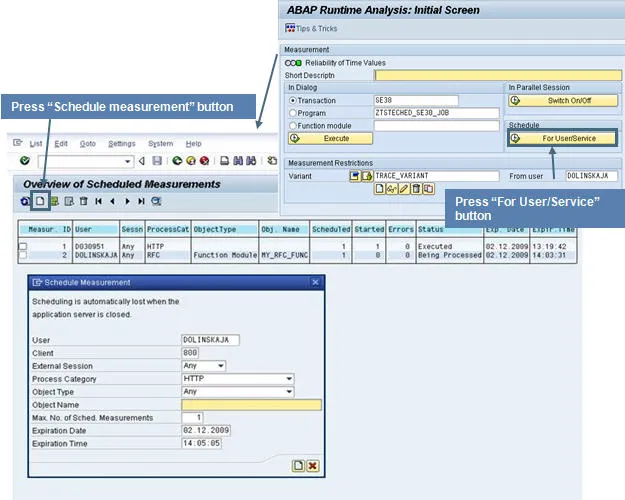Viewport: 625px width, 500px height.
Task: Open the Object Type dropdown
Action: click(x=289, y=392)
